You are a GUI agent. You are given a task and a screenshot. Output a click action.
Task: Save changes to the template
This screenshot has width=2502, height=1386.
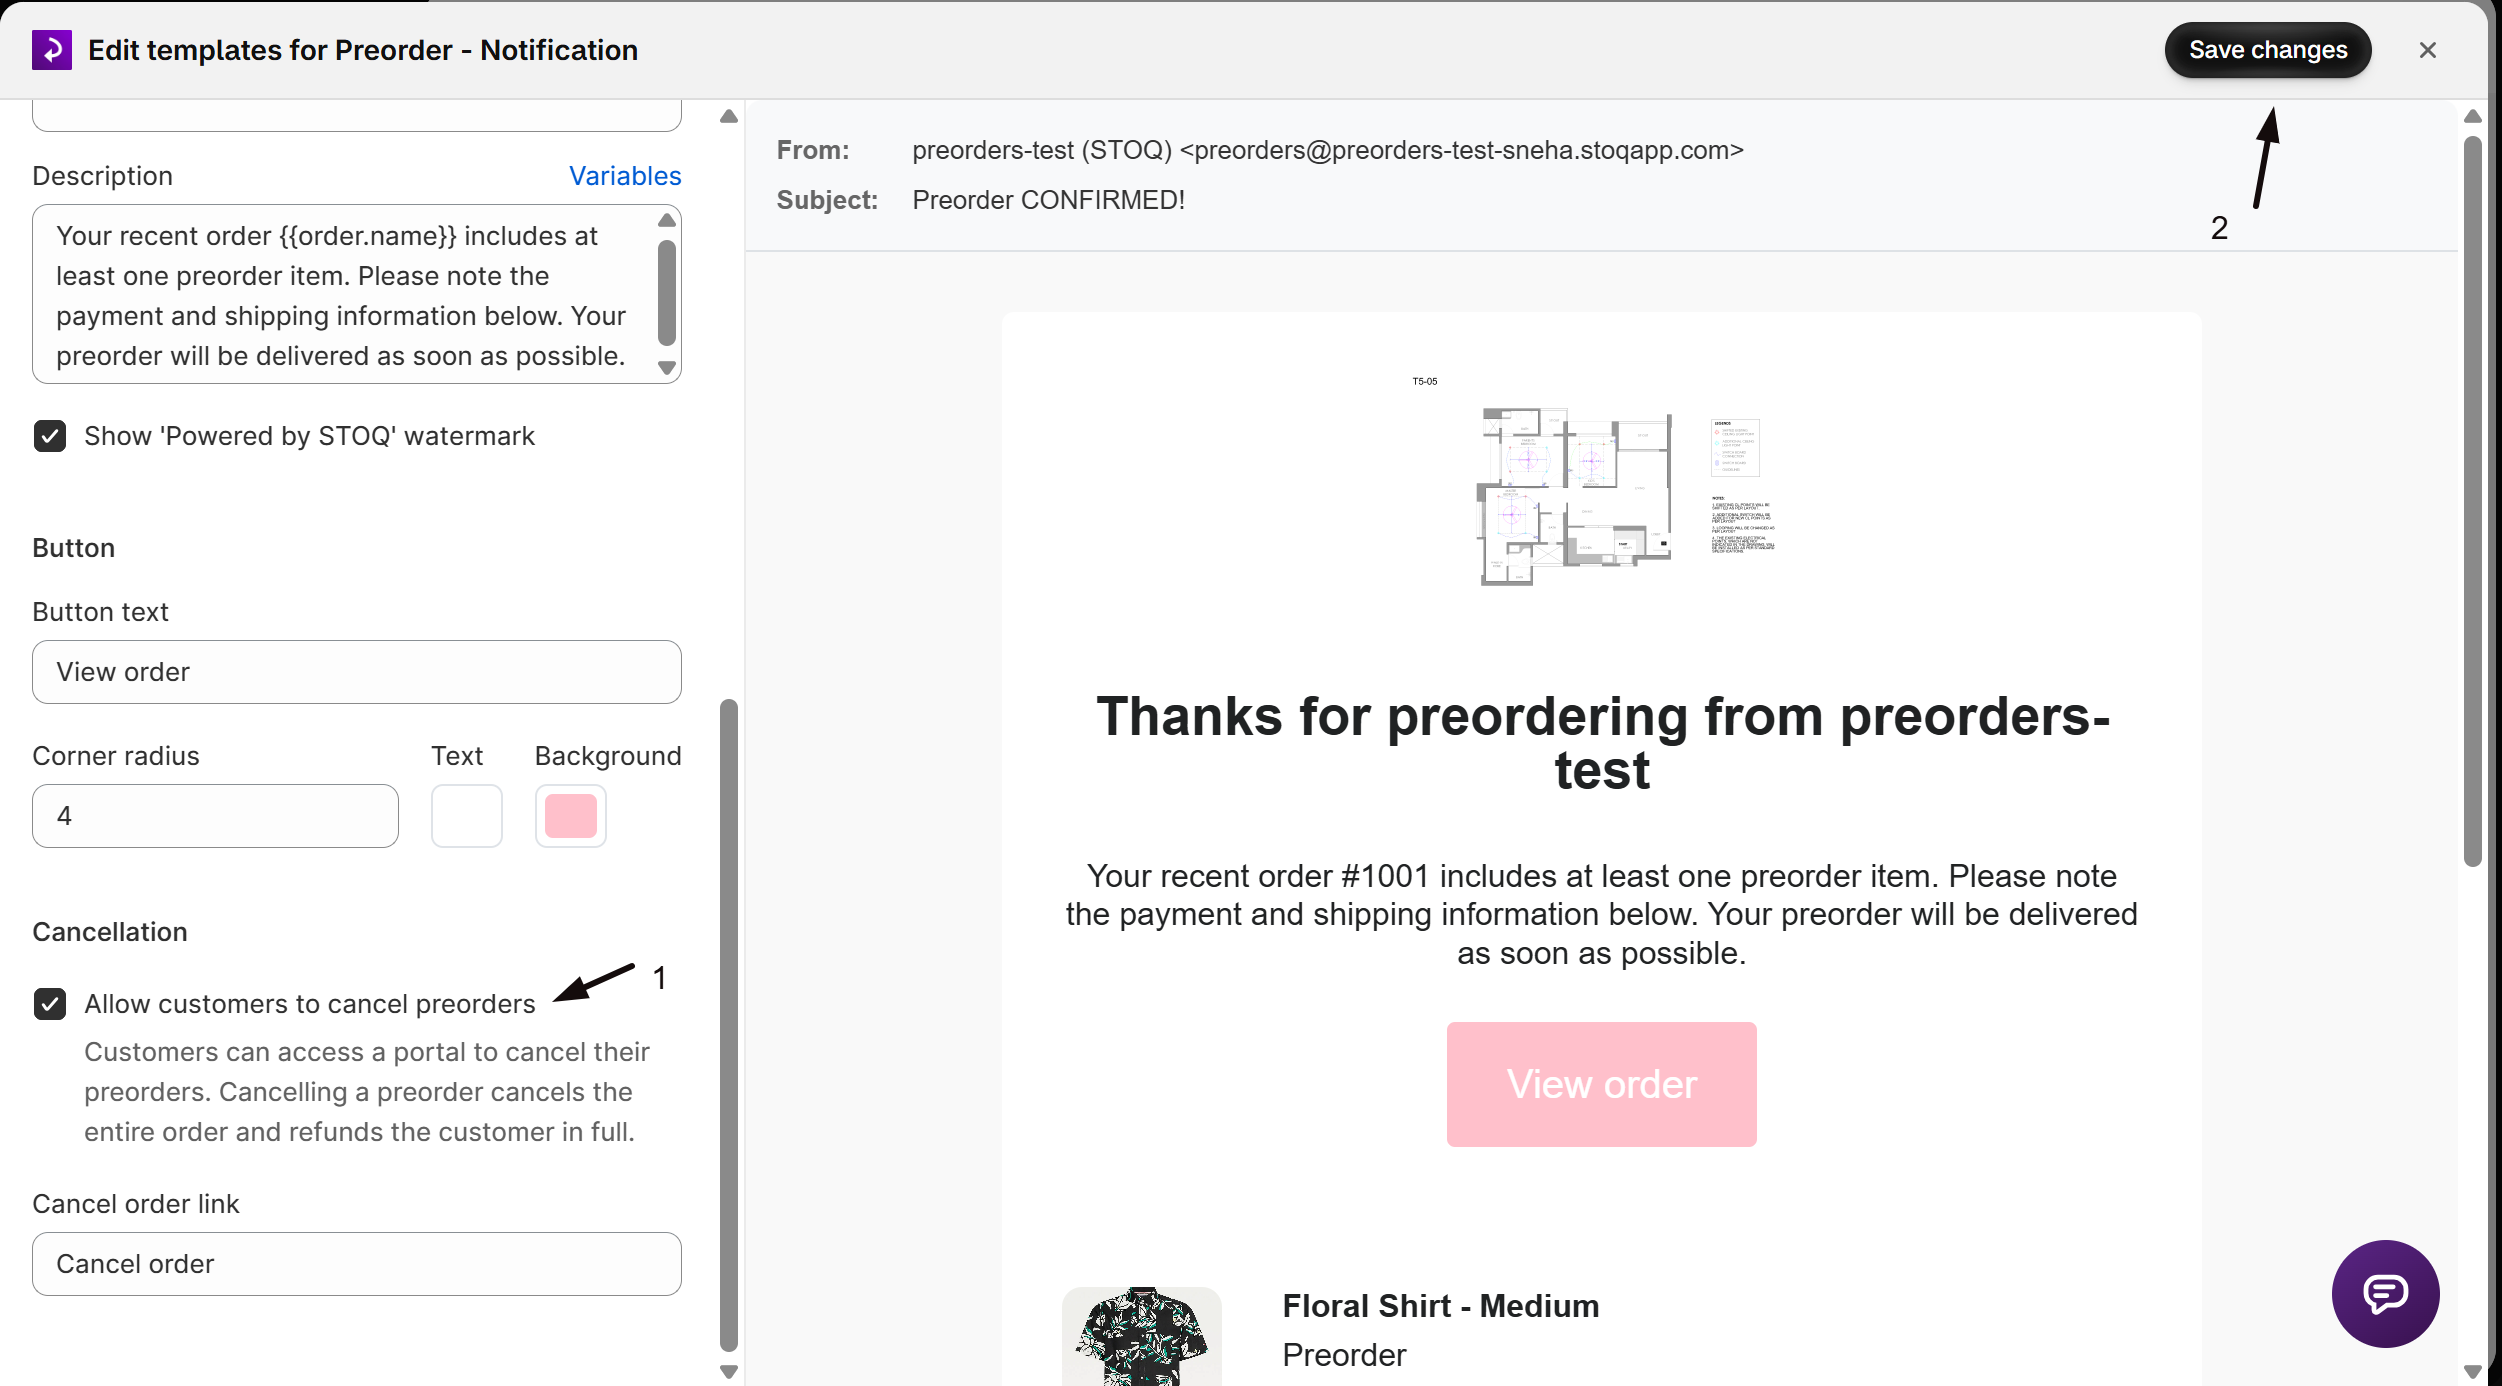pyautogui.click(x=2267, y=50)
